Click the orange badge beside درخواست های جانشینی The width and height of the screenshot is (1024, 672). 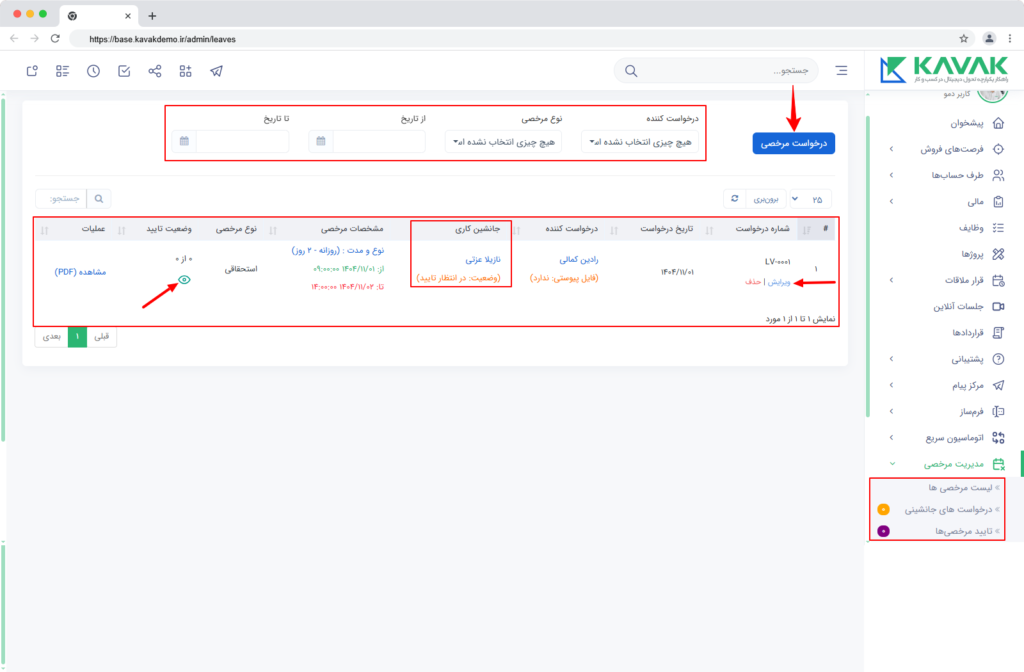pos(884,509)
